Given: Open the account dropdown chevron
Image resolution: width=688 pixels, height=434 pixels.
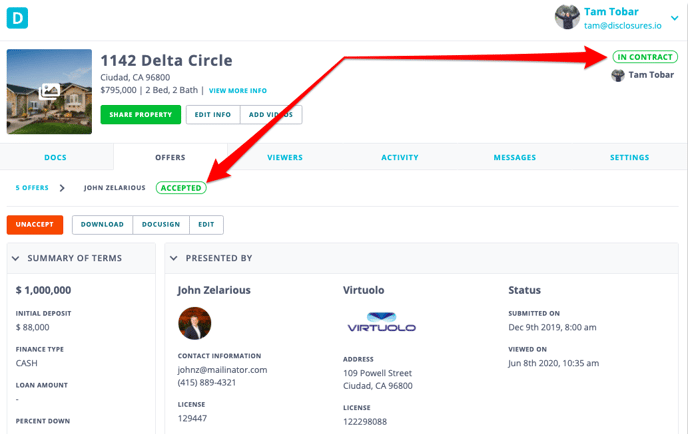Looking at the screenshot, I should (674, 18).
